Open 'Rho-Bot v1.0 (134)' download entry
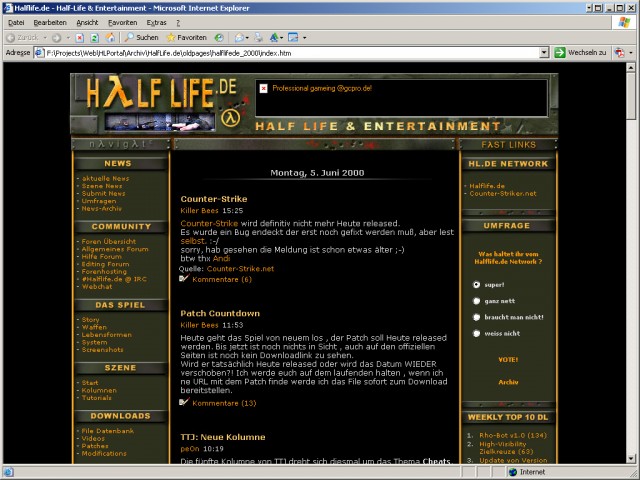The width and height of the screenshot is (640, 480). pyautogui.click(x=513, y=435)
